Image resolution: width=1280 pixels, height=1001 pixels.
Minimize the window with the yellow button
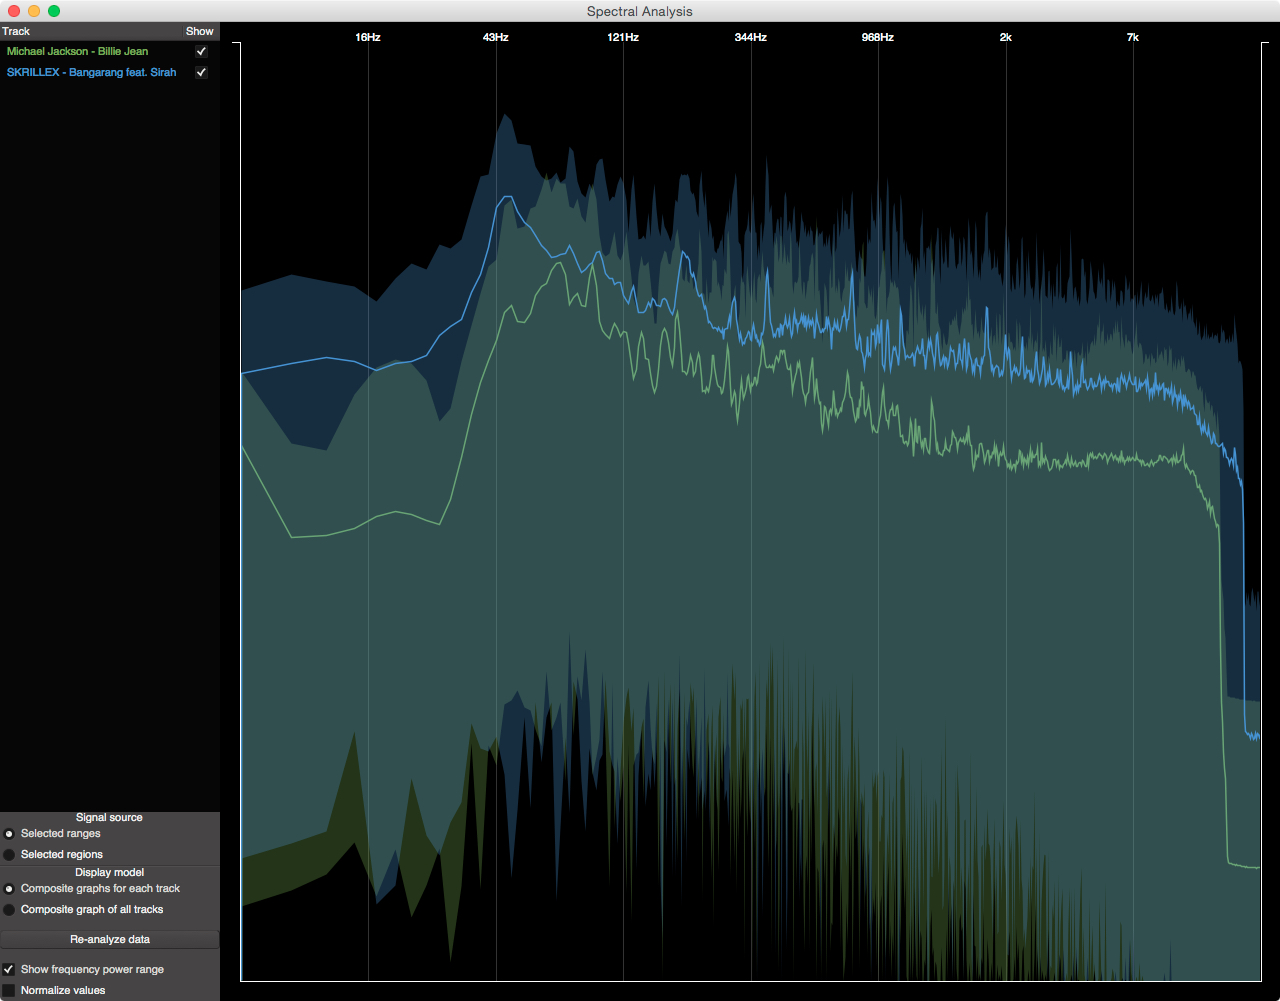[33, 11]
